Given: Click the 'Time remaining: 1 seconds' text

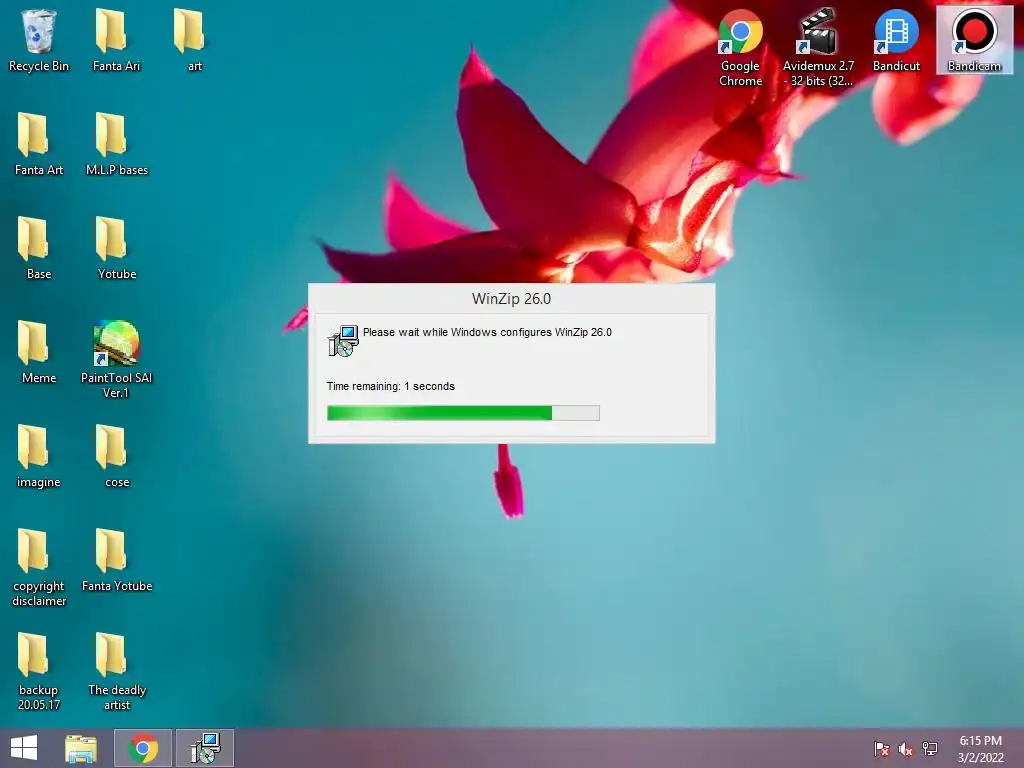Looking at the screenshot, I should (391, 387).
